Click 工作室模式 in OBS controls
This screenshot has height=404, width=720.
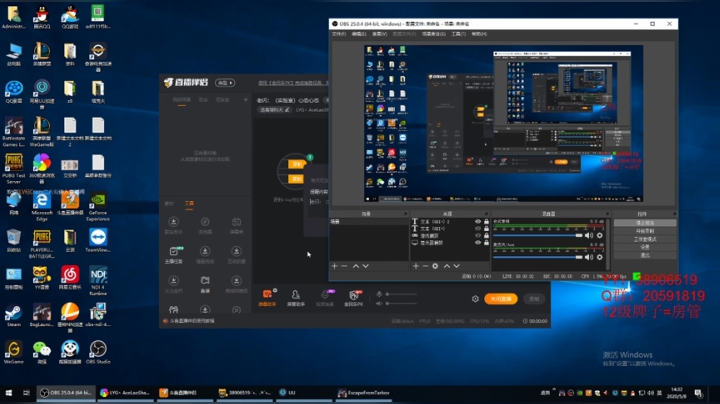point(645,239)
